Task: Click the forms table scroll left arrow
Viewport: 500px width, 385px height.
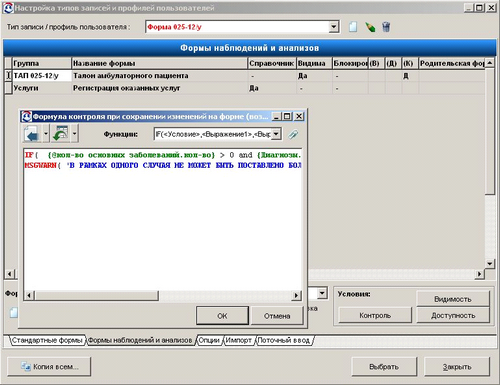Action: coord(10,274)
